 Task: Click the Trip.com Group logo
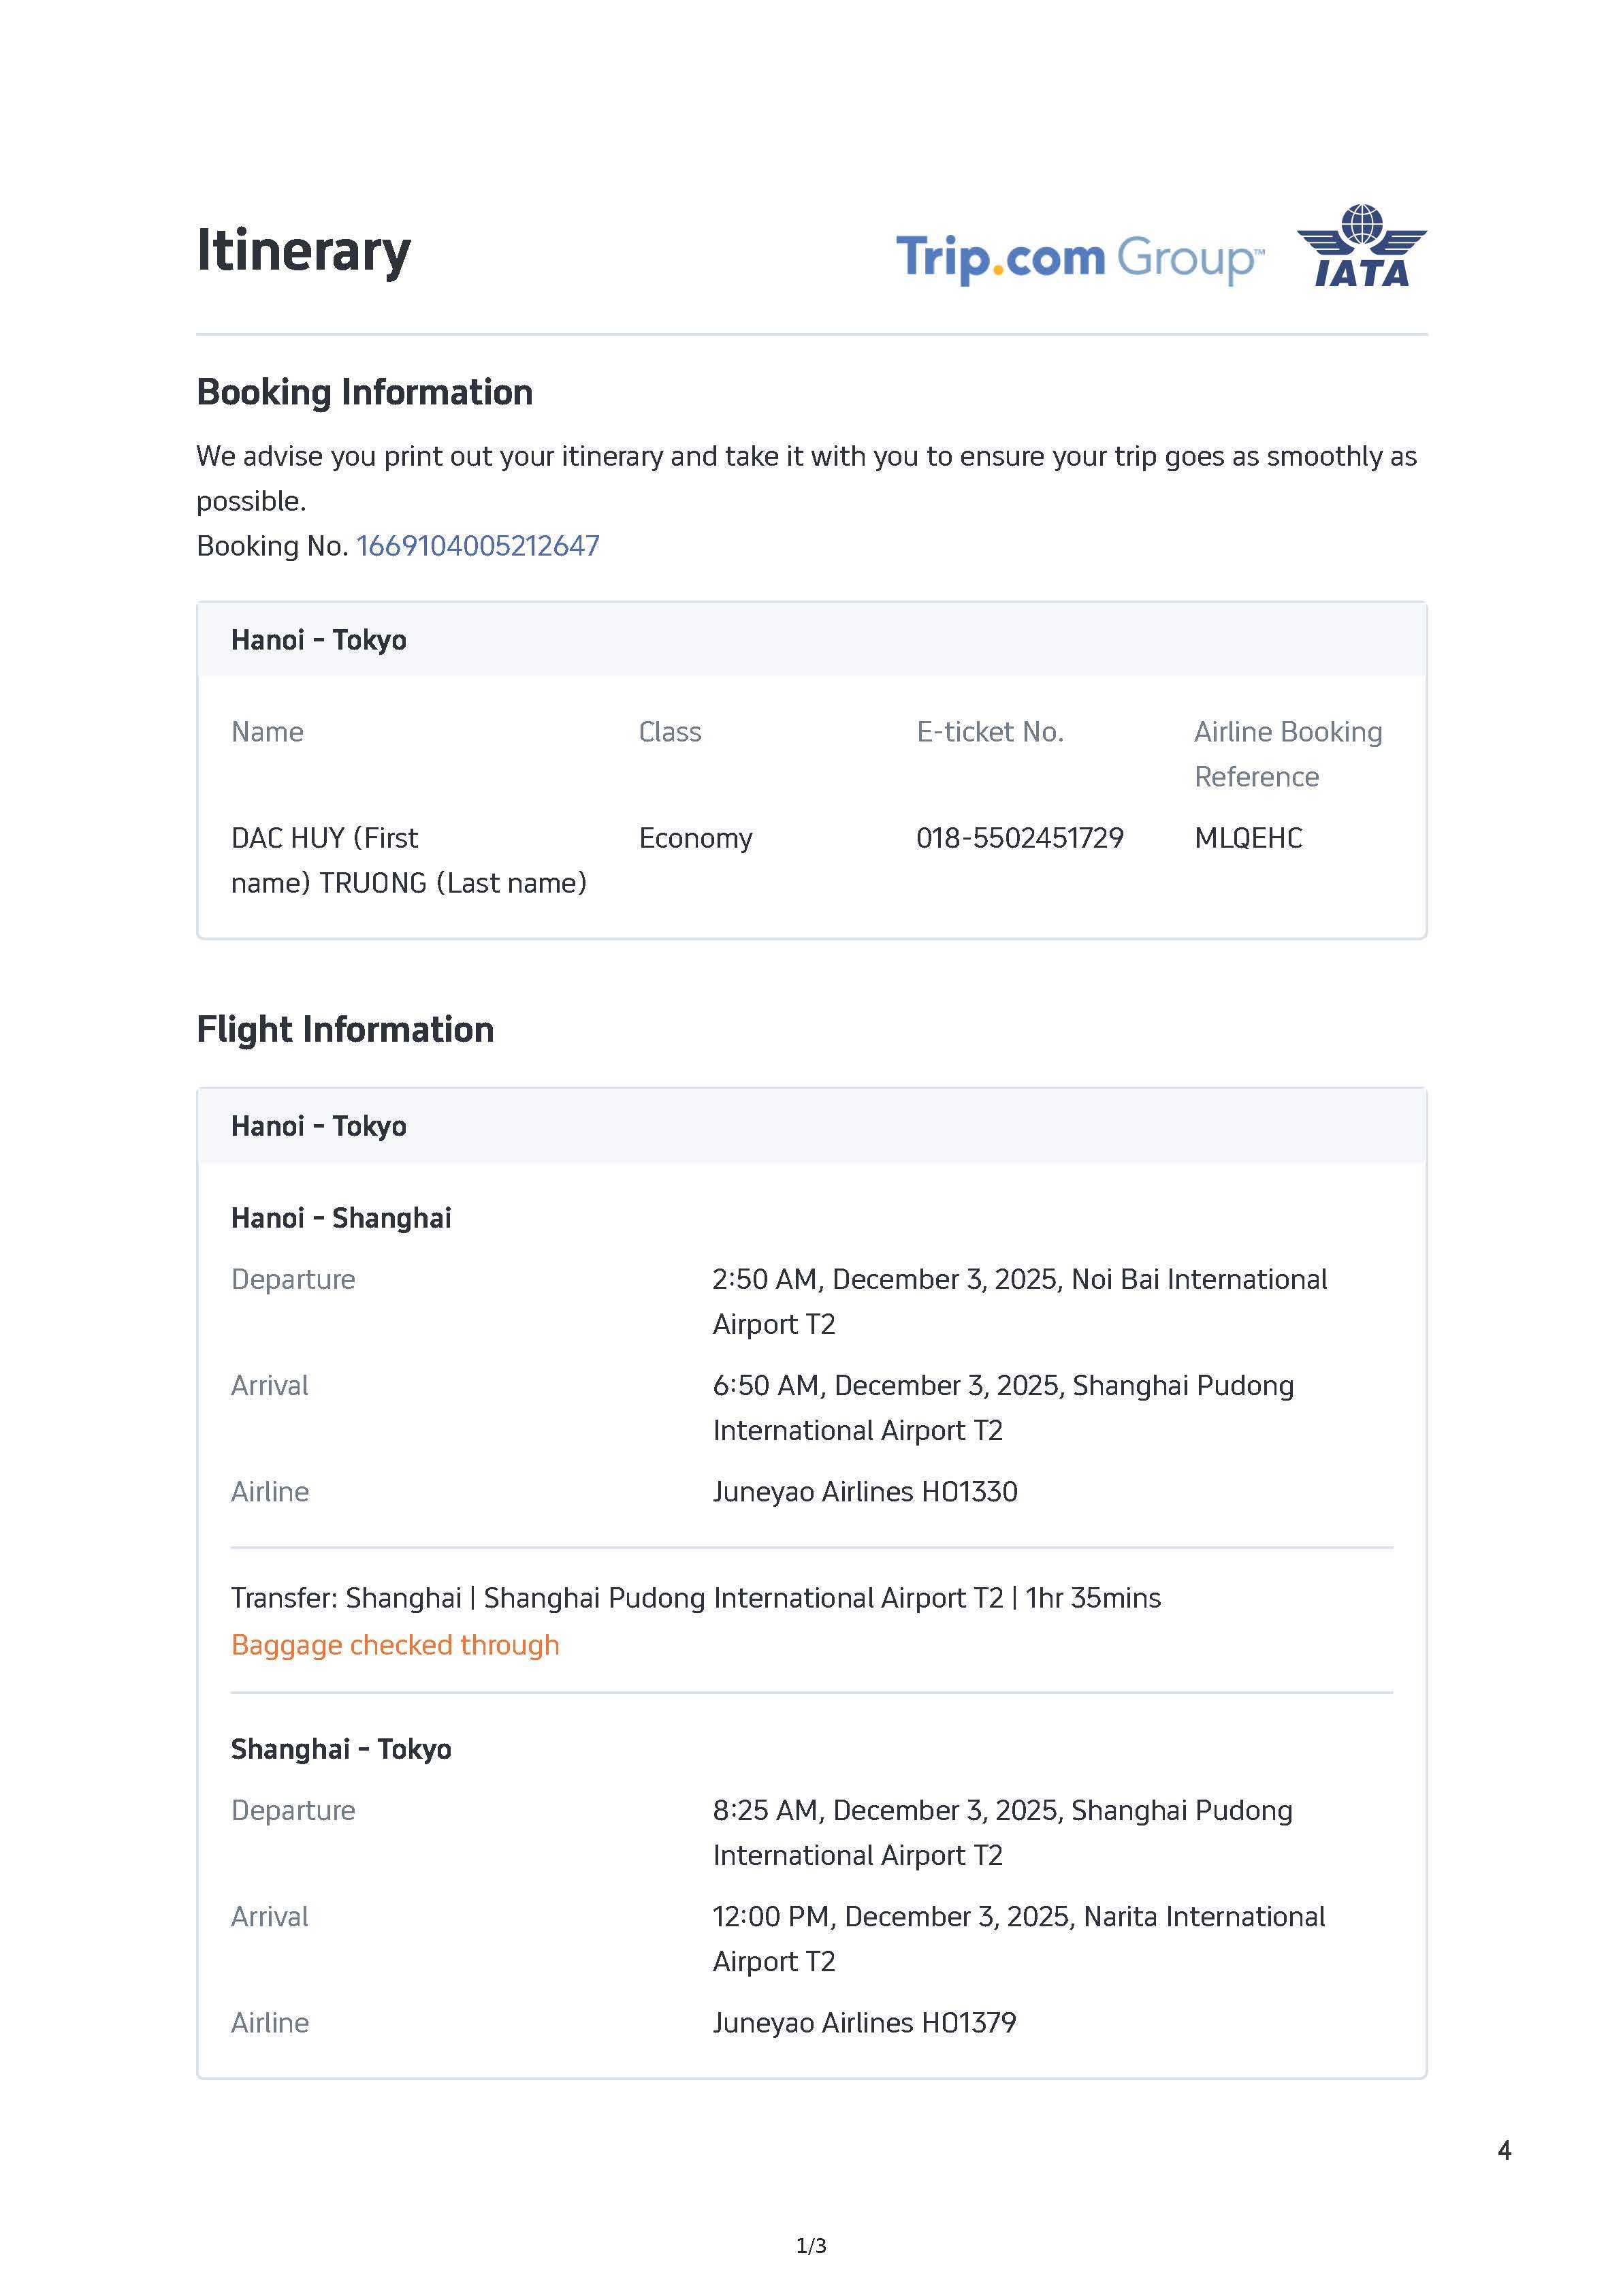pos(1079,258)
